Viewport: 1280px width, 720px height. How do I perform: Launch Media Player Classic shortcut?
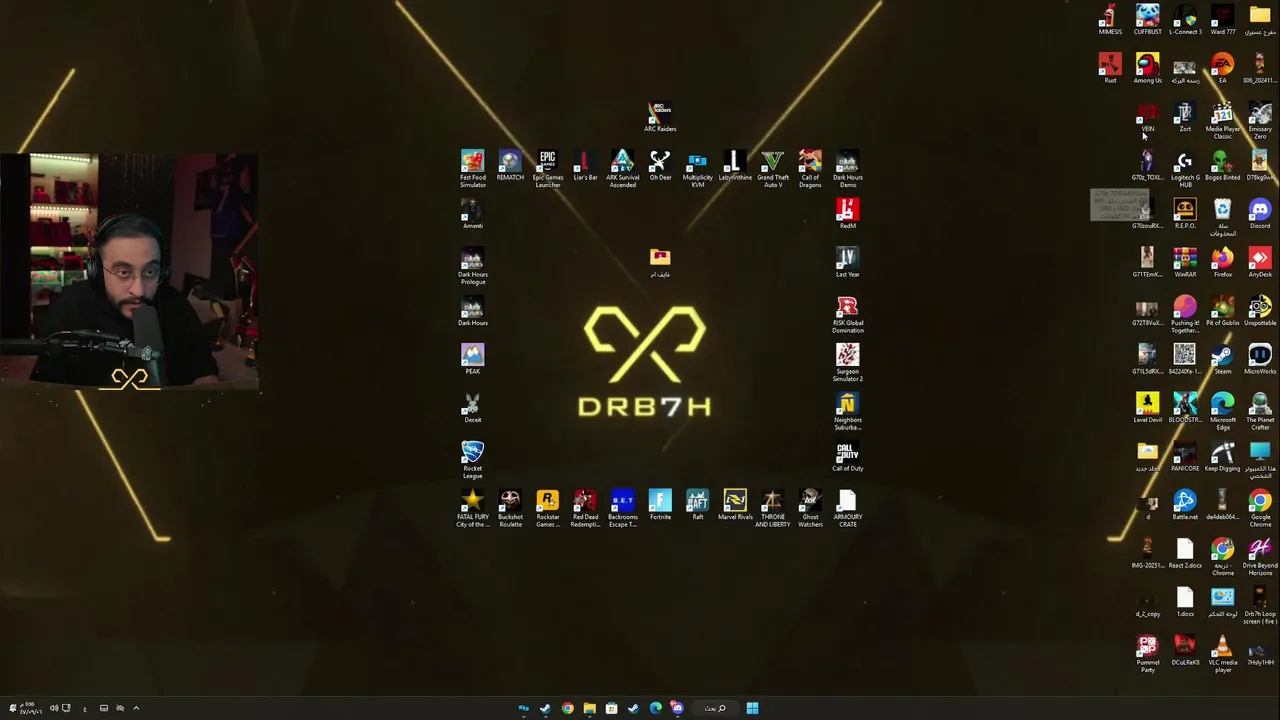1222,121
